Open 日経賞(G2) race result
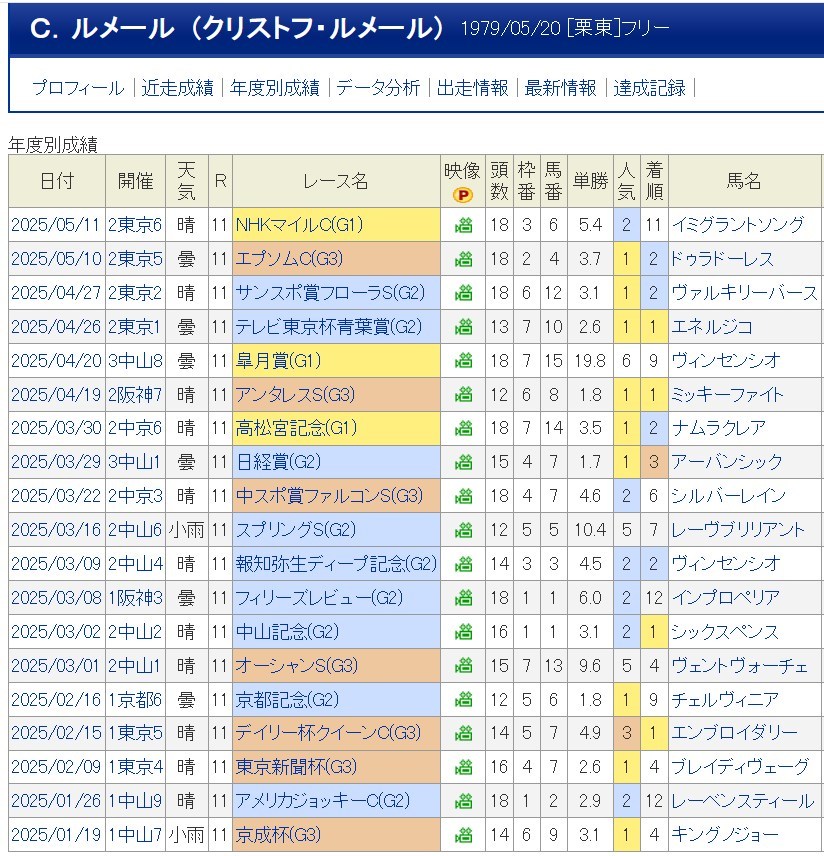The height and width of the screenshot is (856, 824). click(278, 462)
